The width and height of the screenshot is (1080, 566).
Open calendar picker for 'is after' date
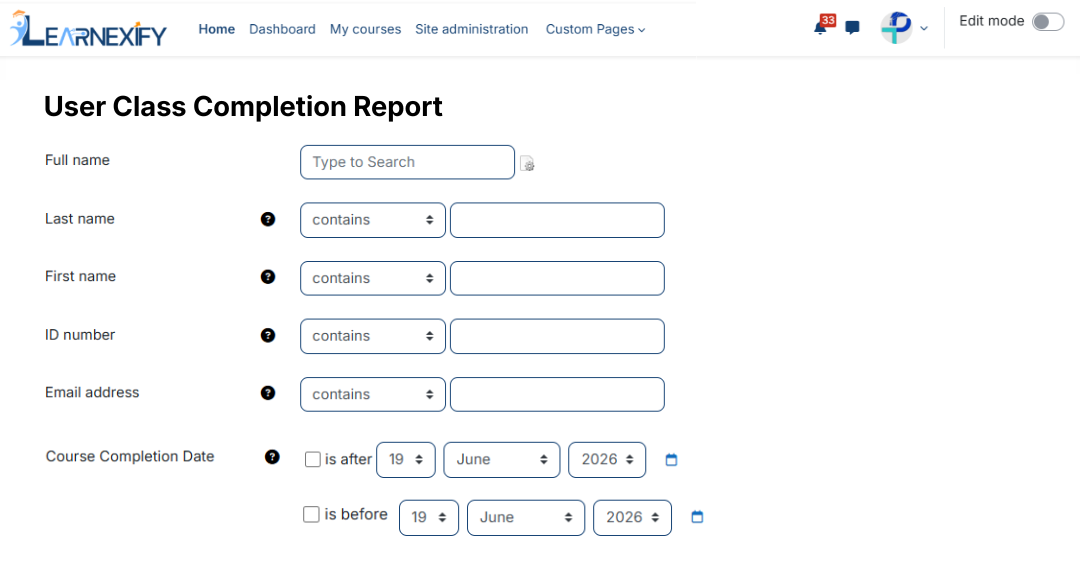click(x=672, y=459)
